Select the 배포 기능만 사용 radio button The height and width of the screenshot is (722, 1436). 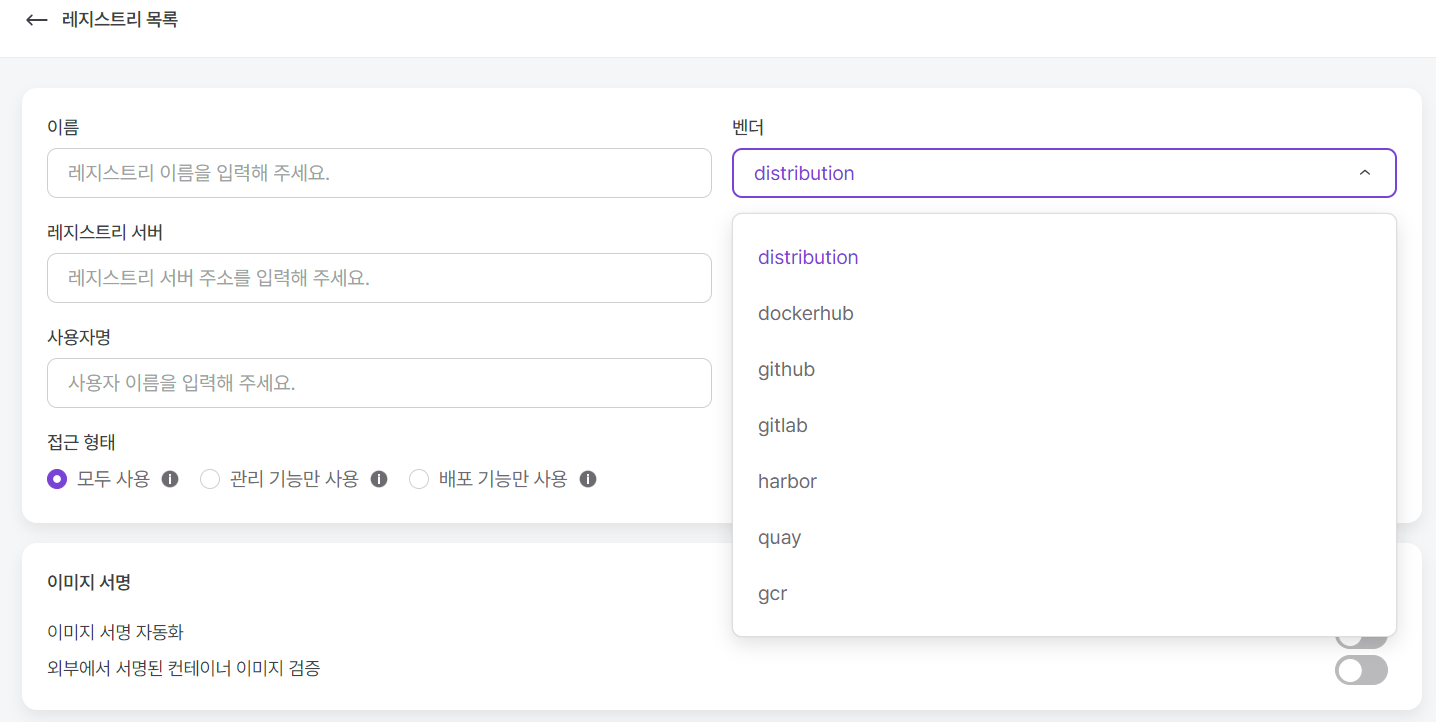(419, 479)
